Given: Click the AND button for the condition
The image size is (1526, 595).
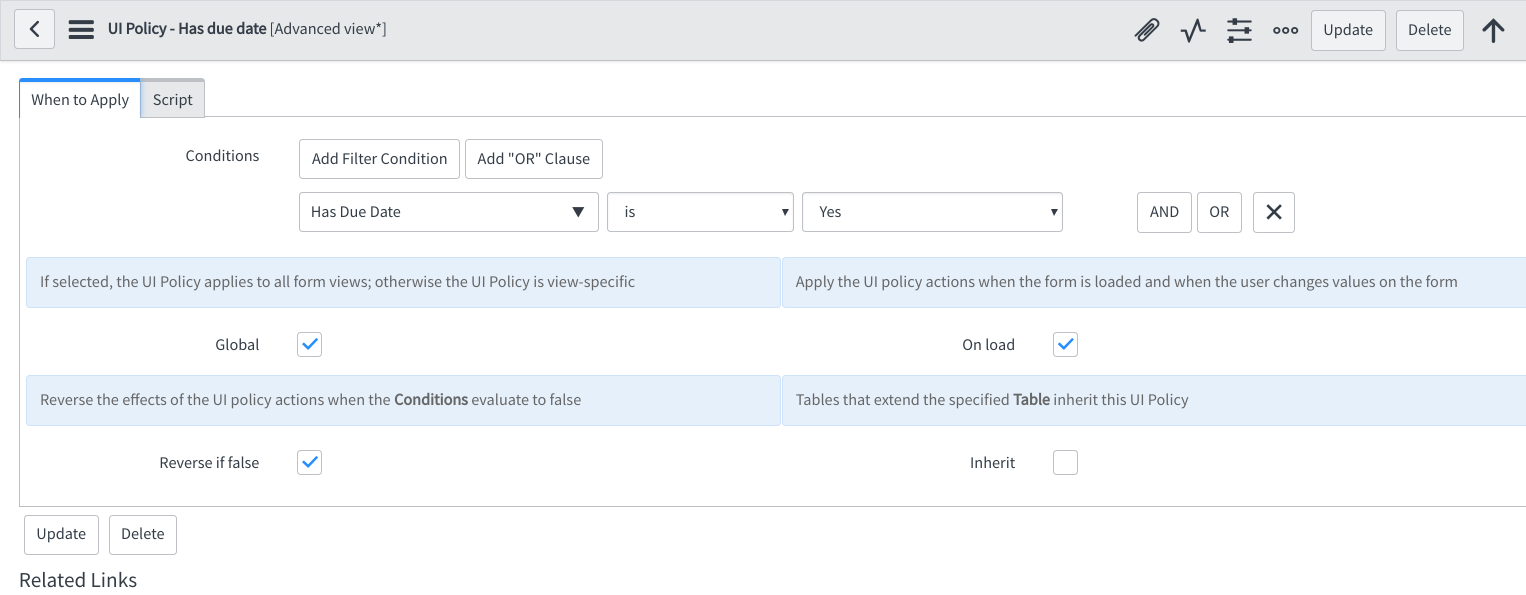Looking at the screenshot, I should point(1163,212).
